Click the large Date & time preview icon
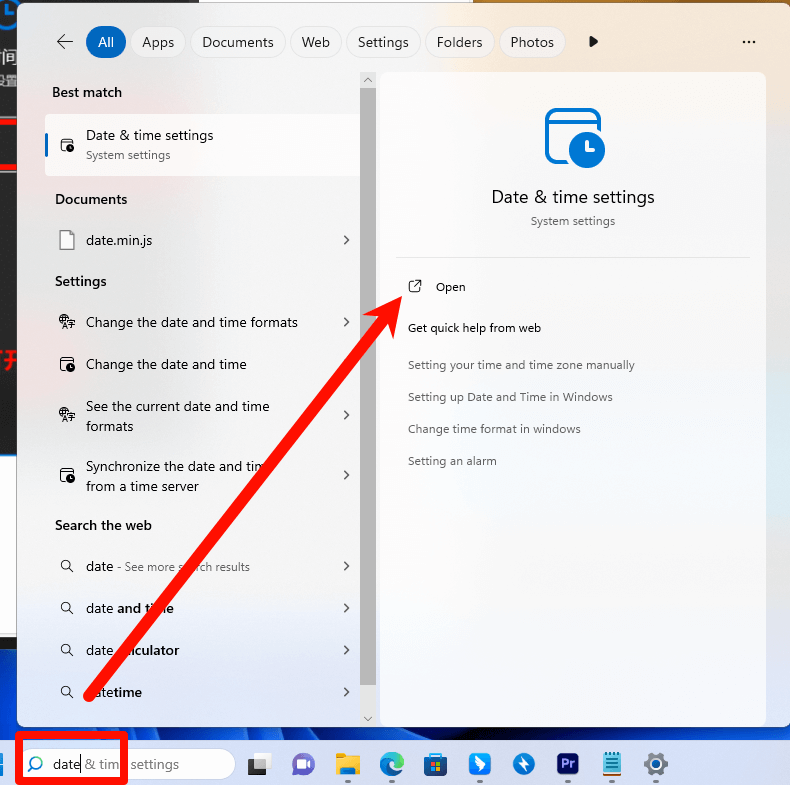The height and width of the screenshot is (785, 790). [x=574, y=138]
